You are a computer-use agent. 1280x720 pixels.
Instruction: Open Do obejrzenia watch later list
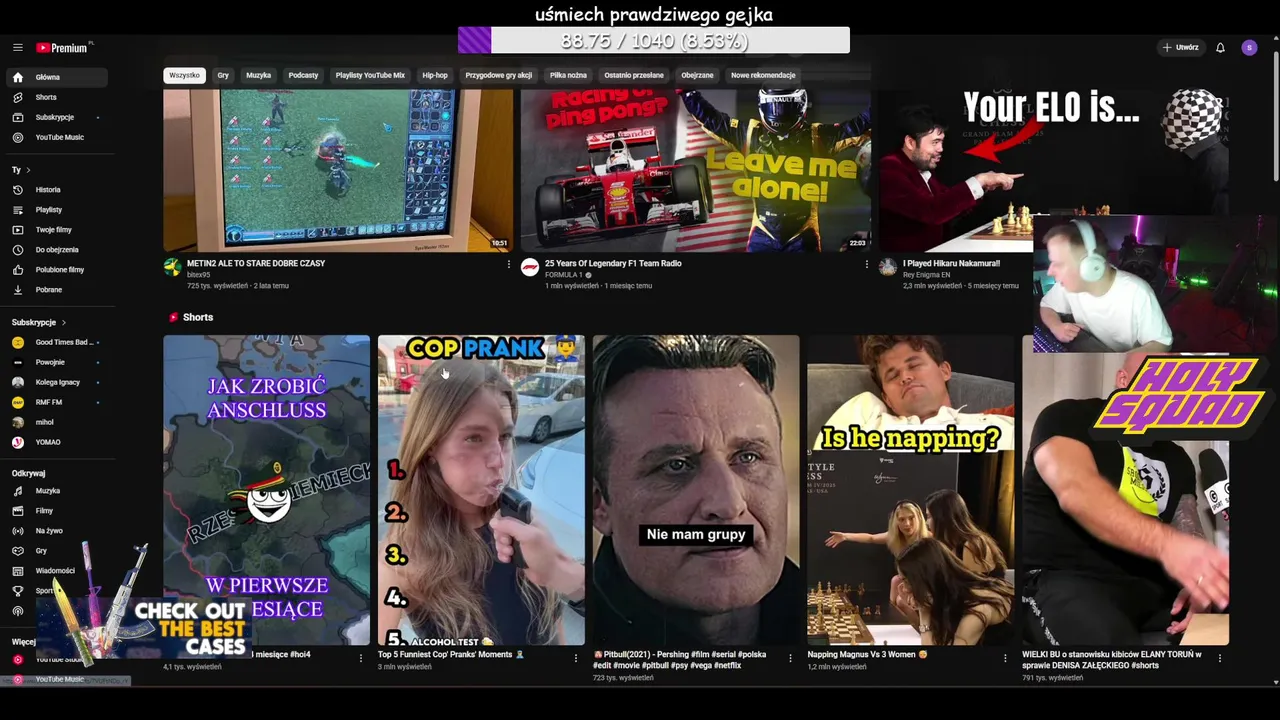click(x=56, y=250)
